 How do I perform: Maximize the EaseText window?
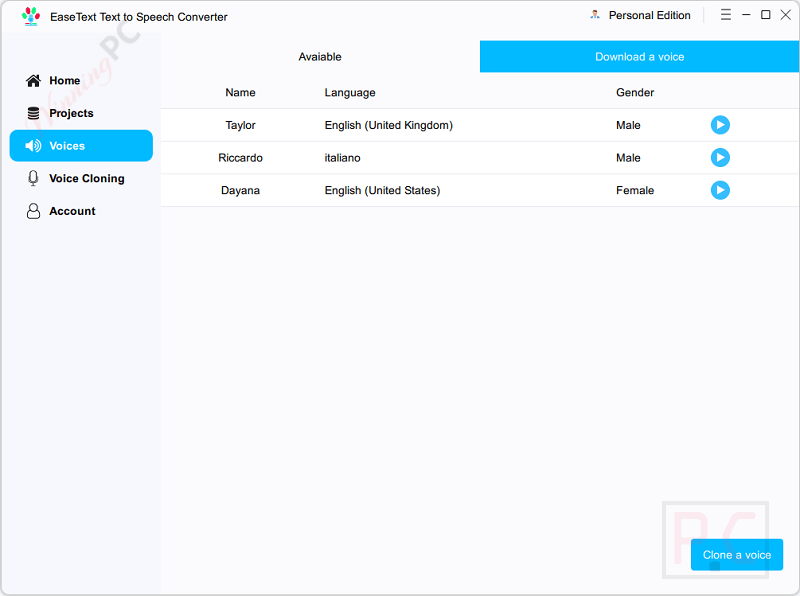765,15
